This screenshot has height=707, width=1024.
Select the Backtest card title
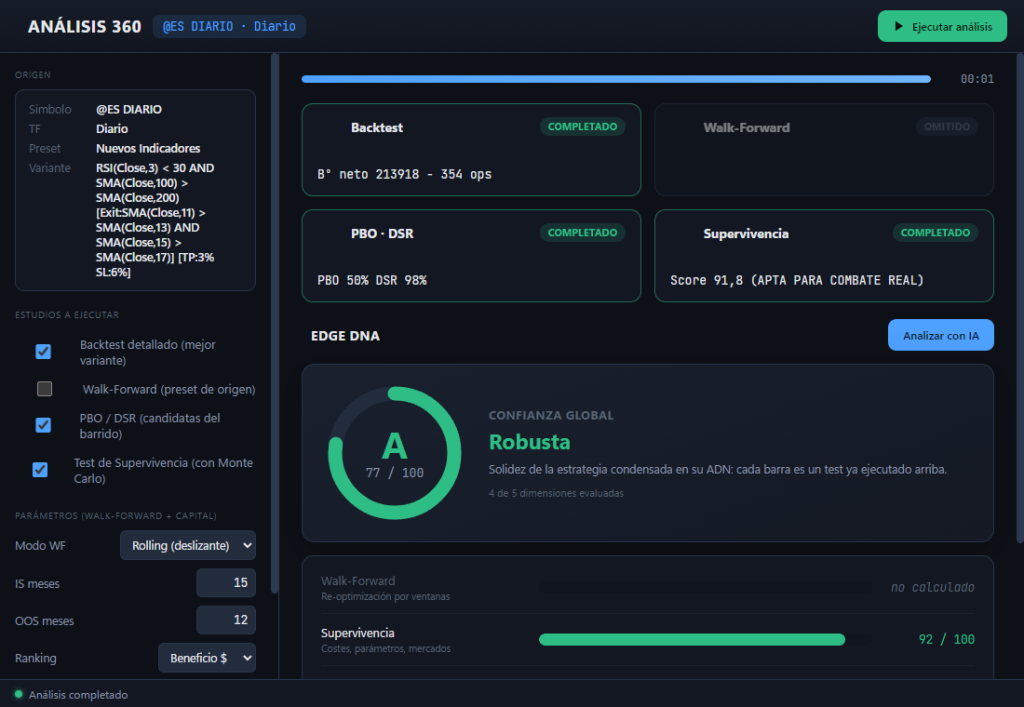[x=377, y=128]
